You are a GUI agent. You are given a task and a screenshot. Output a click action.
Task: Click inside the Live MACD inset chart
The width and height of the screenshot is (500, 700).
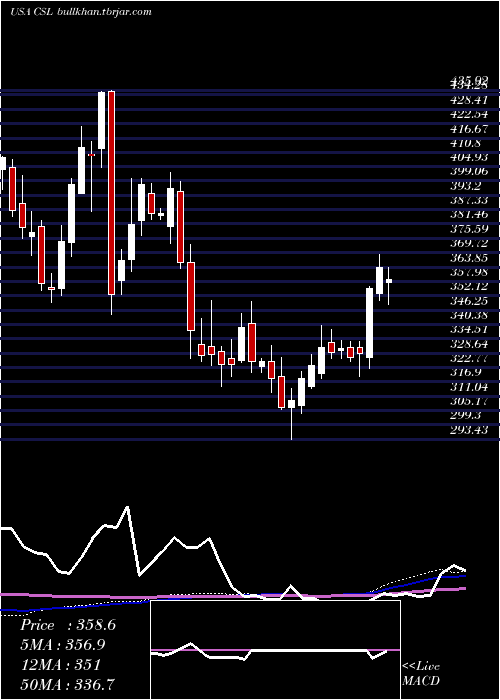point(275,650)
